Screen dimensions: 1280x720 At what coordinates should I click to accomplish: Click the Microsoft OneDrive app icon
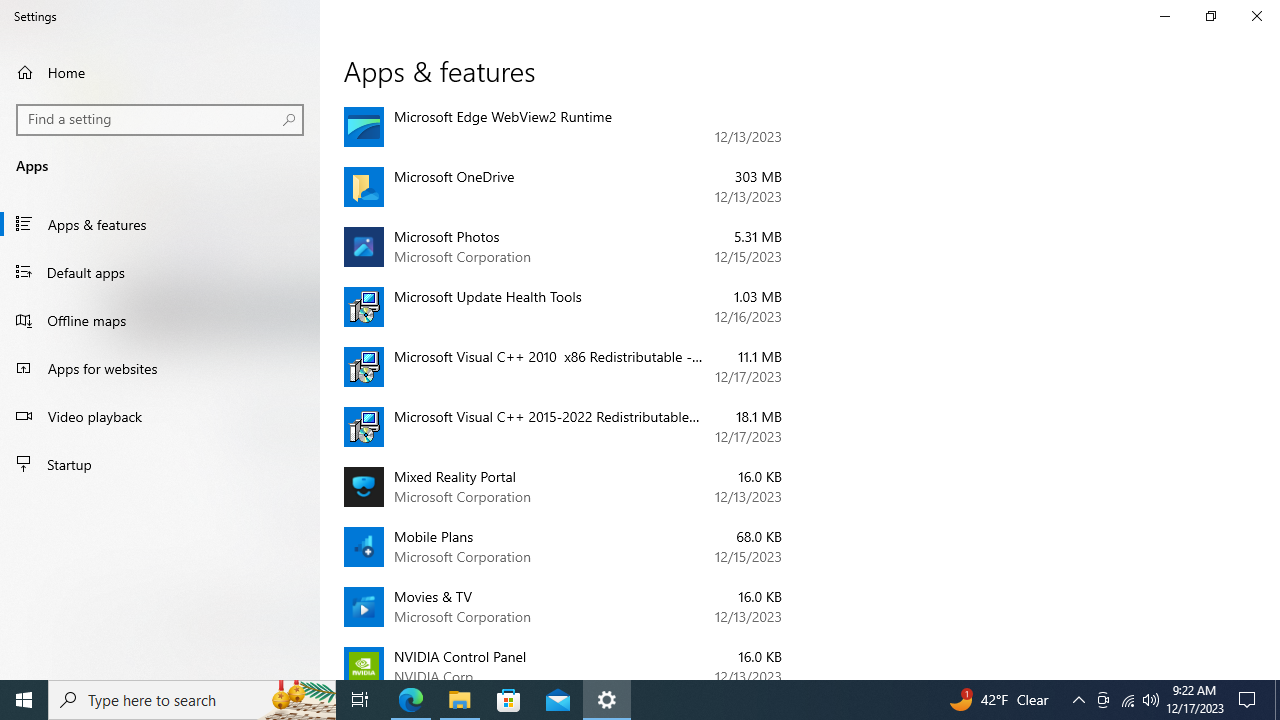click(363, 187)
